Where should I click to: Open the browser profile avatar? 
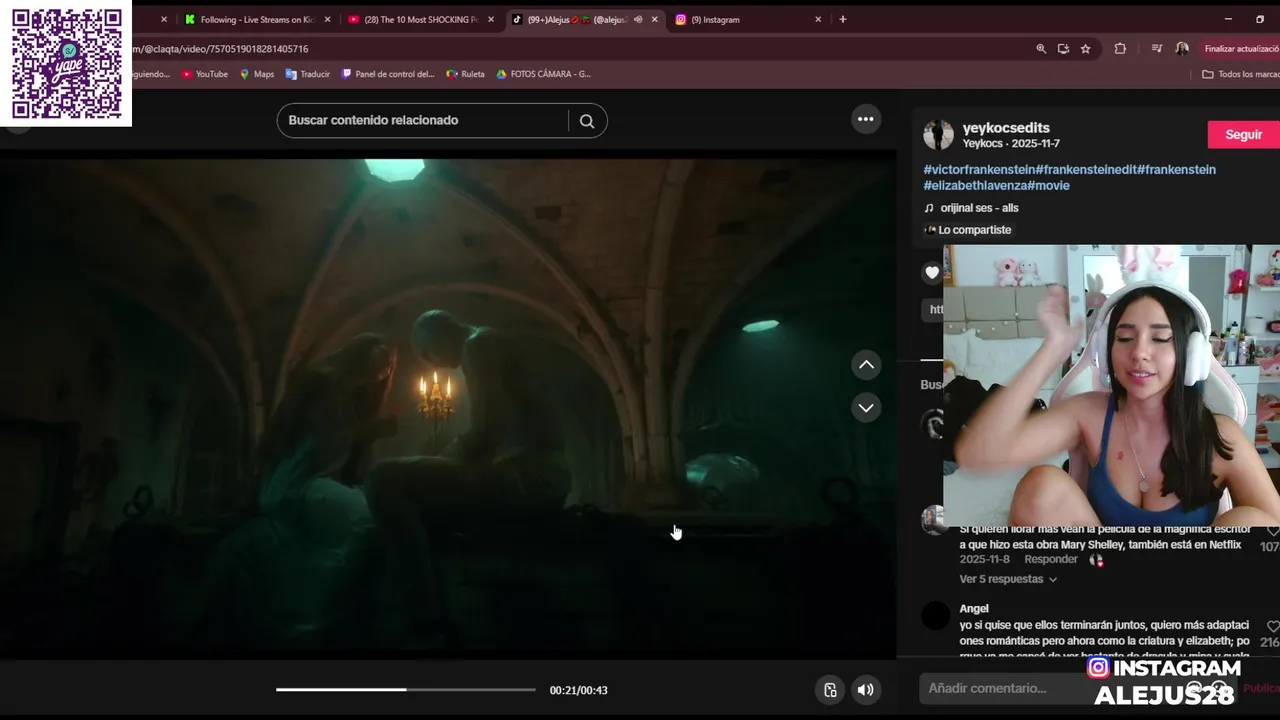pos(1182,49)
